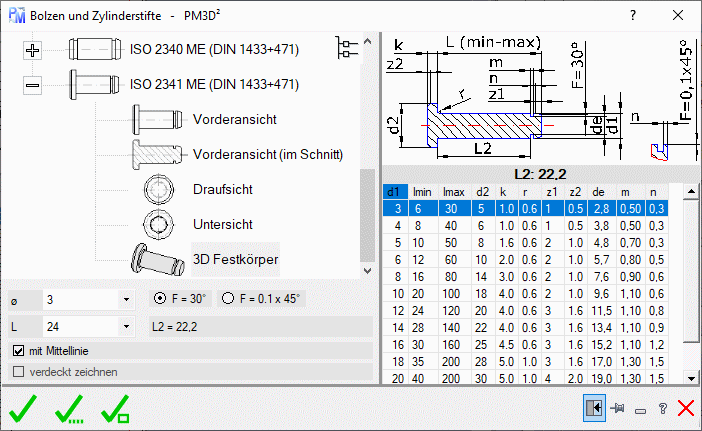Screen dimensions: 702x431
Task: Click the tree structure icon
Action: (346, 47)
